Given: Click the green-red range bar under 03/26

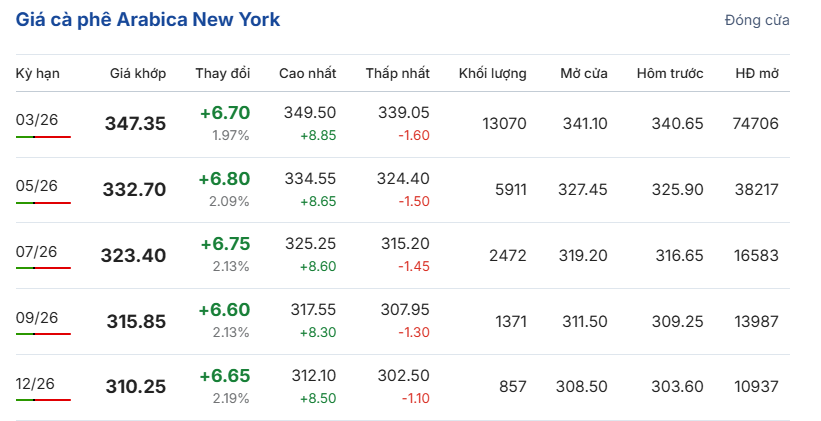Looking at the screenshot, I should (x=43, y=137).
